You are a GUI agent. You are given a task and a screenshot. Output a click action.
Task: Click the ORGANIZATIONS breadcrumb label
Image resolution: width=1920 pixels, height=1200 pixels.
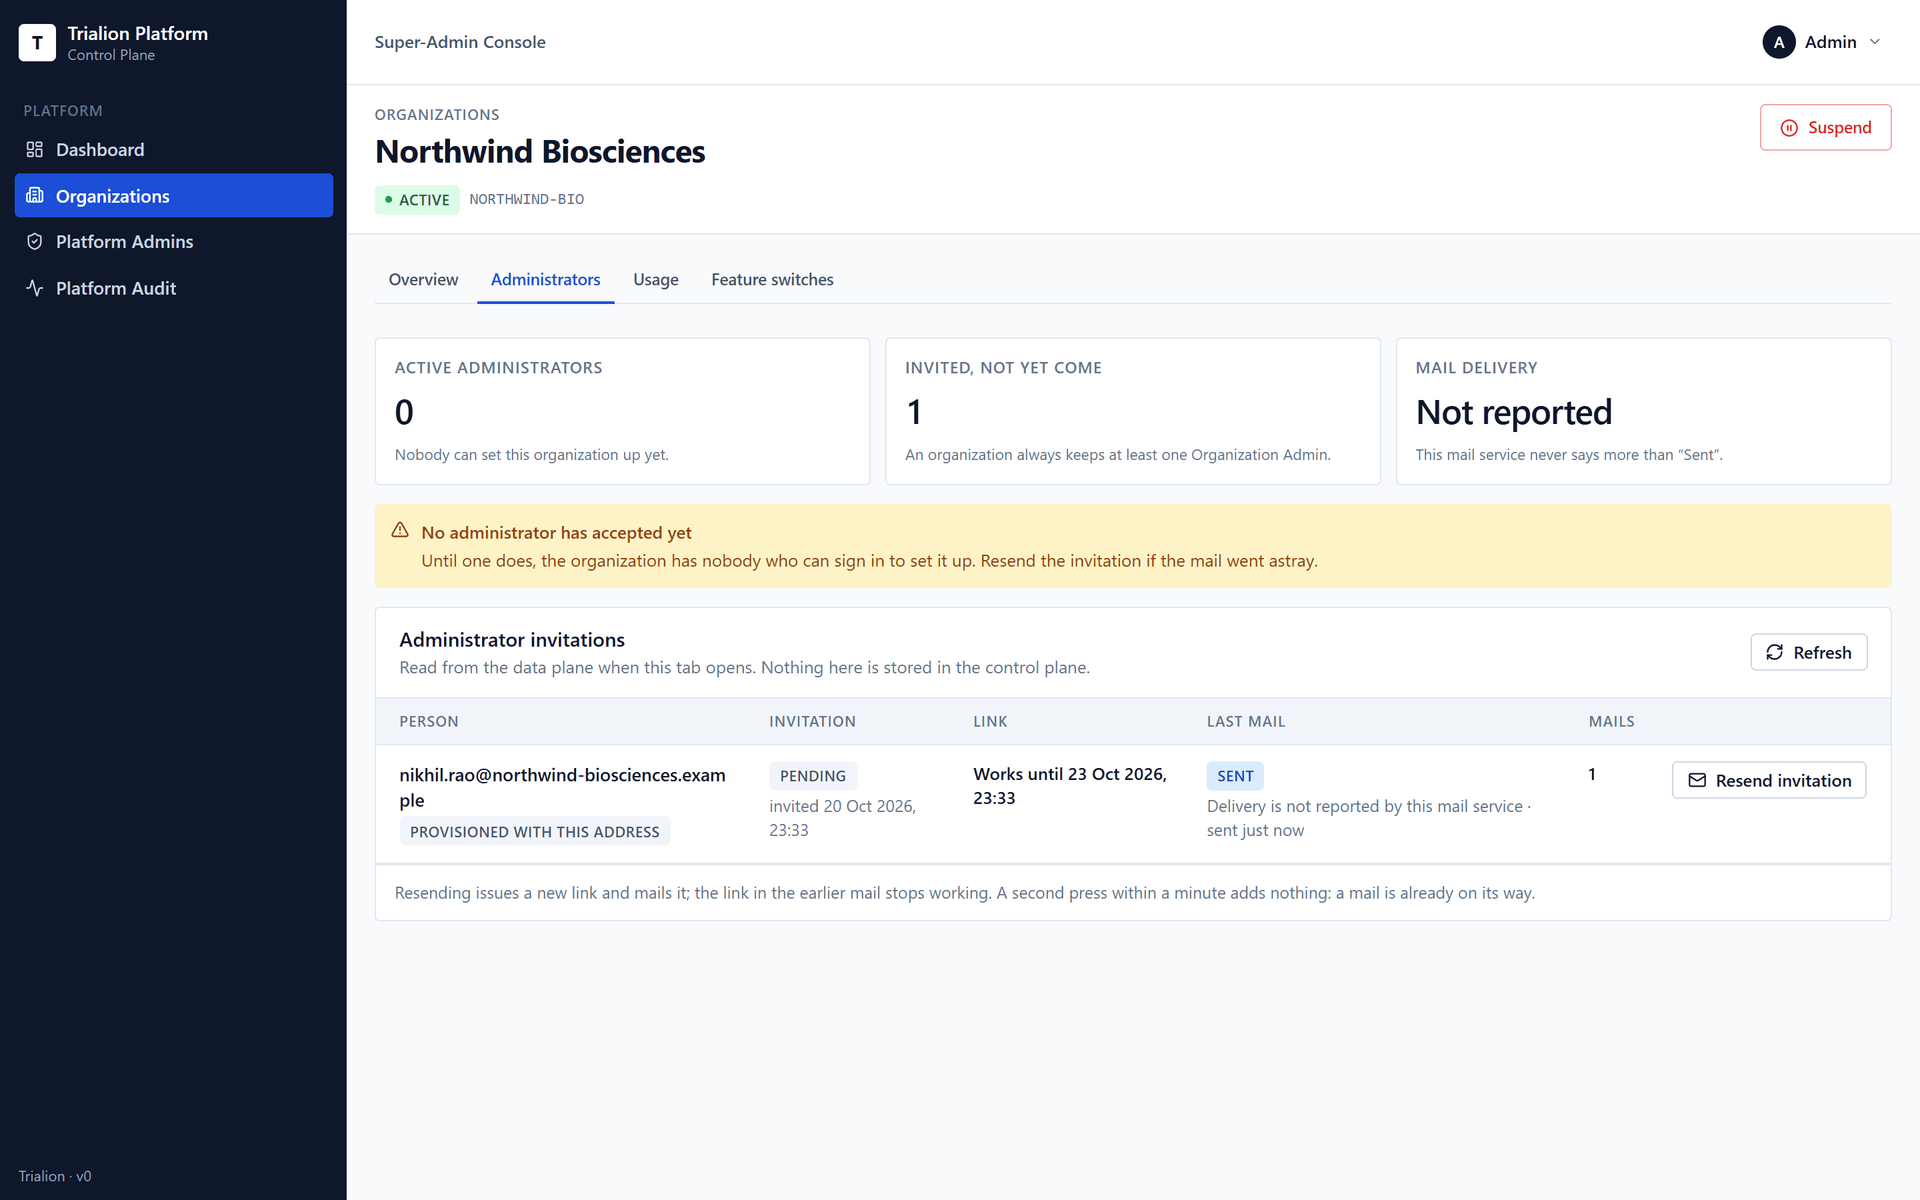pos(437,115)
